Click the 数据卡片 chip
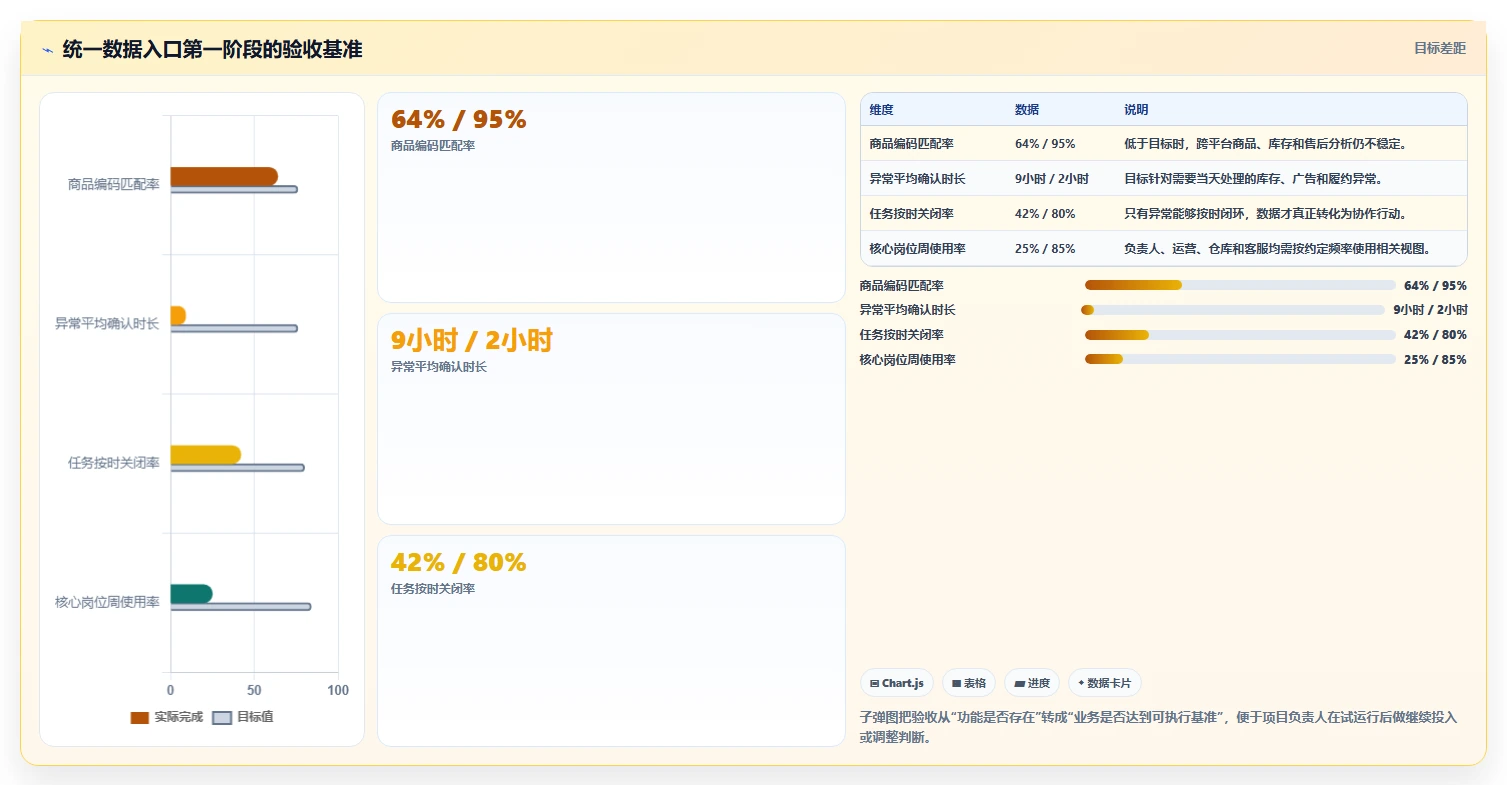 tap(1105, 683)
